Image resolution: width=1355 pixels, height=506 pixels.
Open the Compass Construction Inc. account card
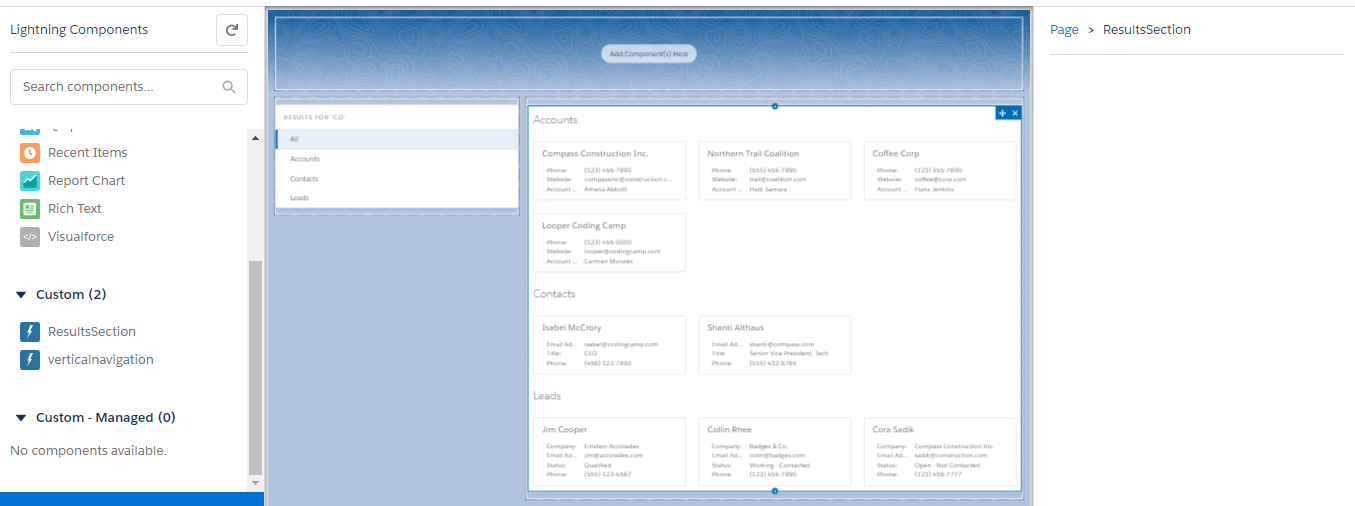610,170
